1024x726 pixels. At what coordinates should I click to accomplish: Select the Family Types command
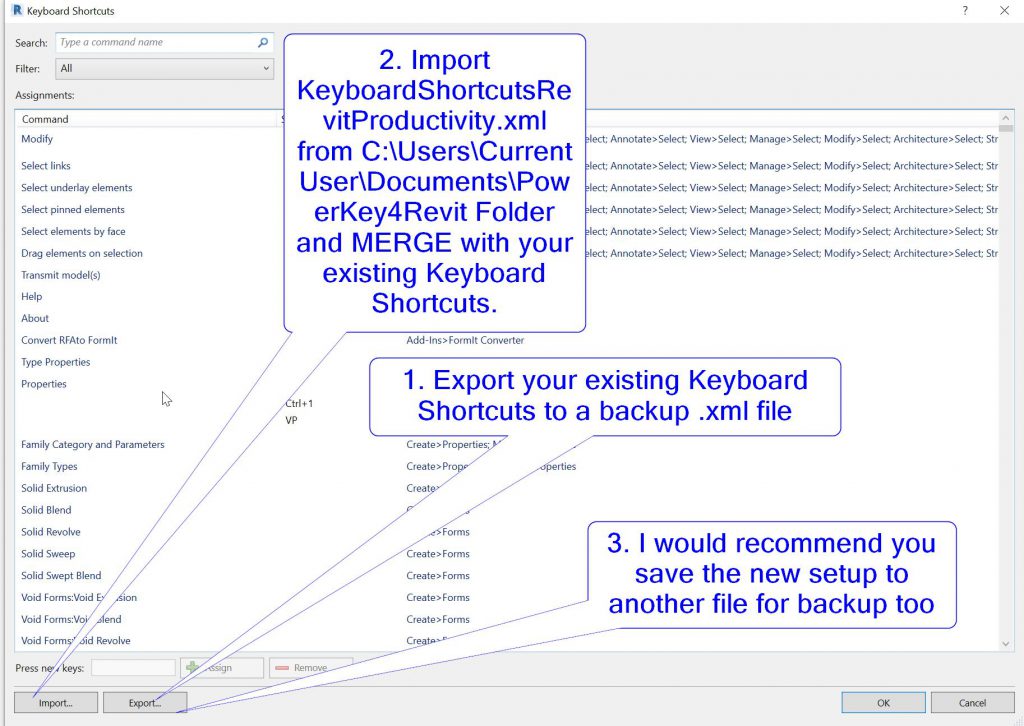click(49, 467)
